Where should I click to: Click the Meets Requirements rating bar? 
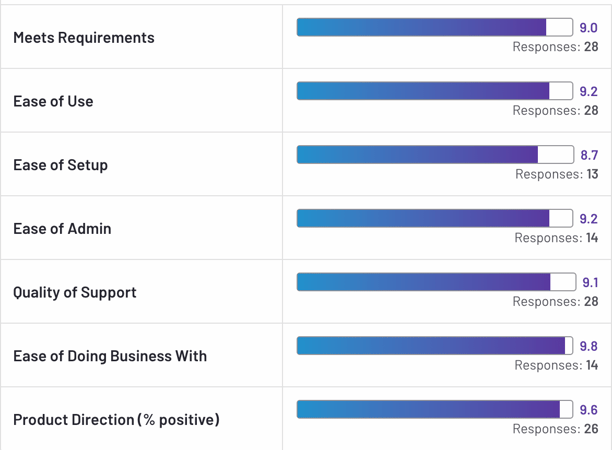435,28
